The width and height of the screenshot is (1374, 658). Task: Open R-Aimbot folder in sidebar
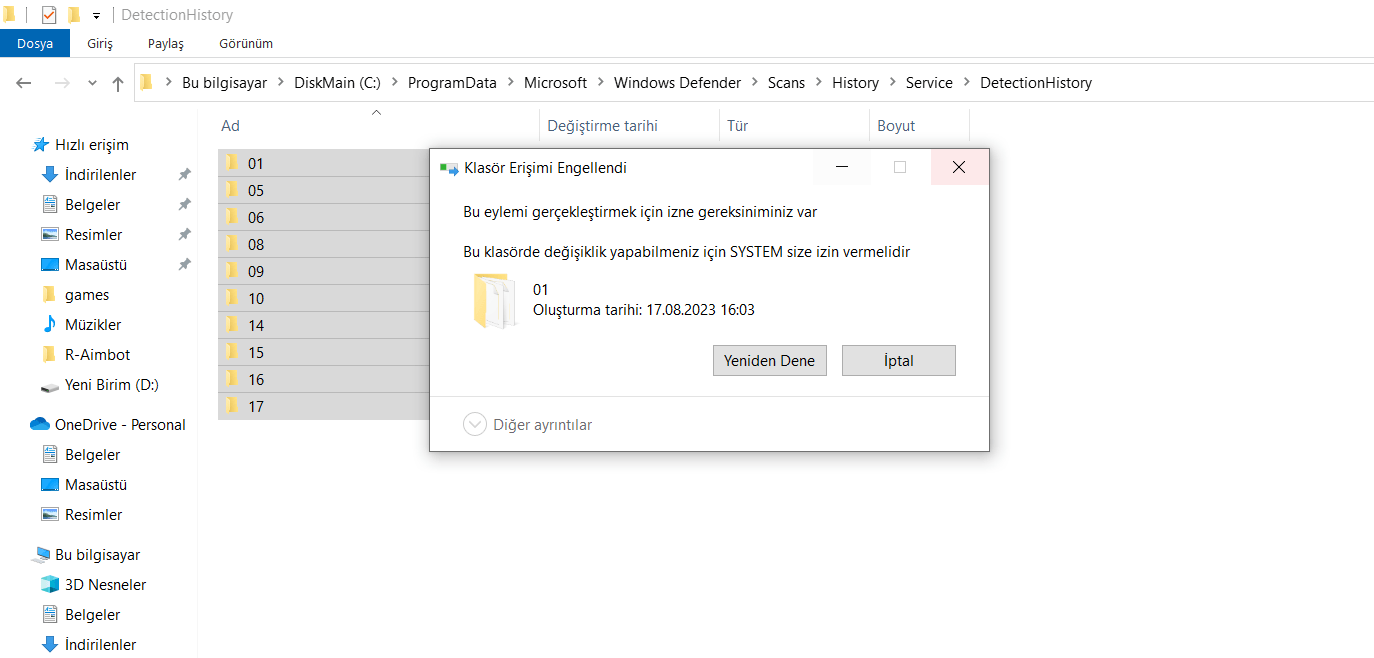pos(97,355)
